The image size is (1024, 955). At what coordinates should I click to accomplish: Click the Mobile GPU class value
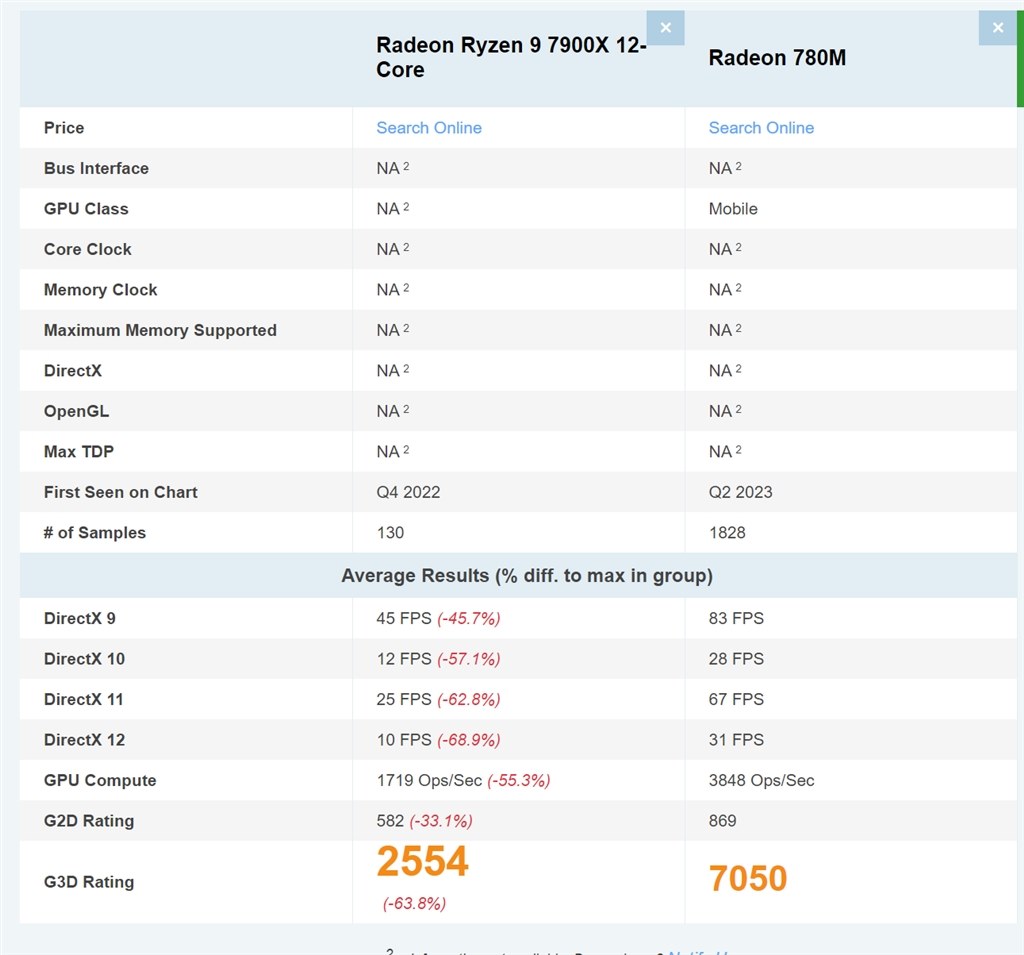tap(733, 209)
